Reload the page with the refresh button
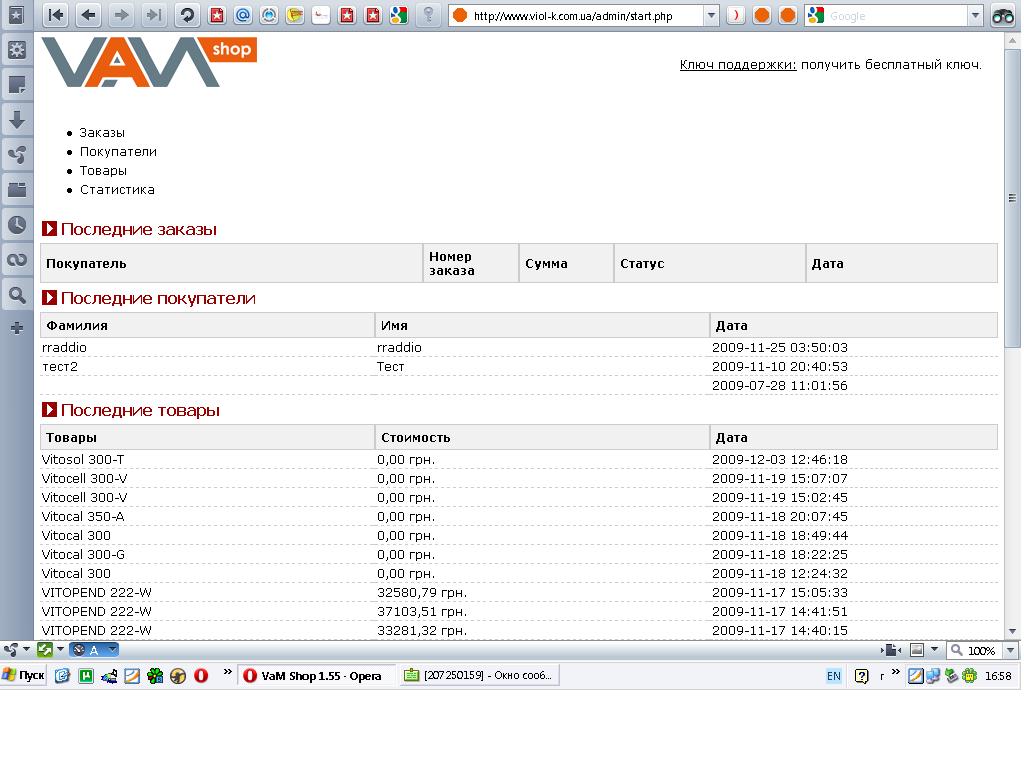 pos(186,15)
